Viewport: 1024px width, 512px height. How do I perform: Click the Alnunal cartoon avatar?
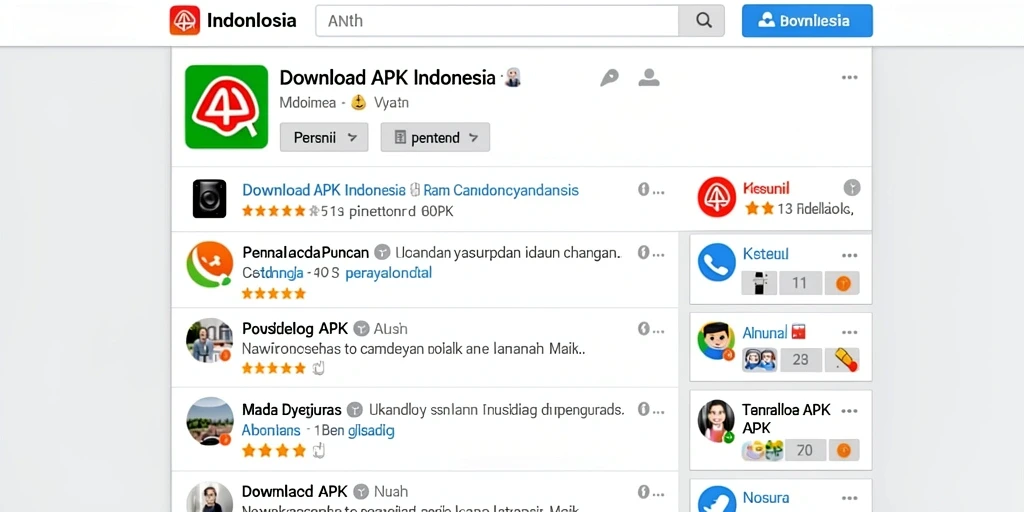coord(716,341)
